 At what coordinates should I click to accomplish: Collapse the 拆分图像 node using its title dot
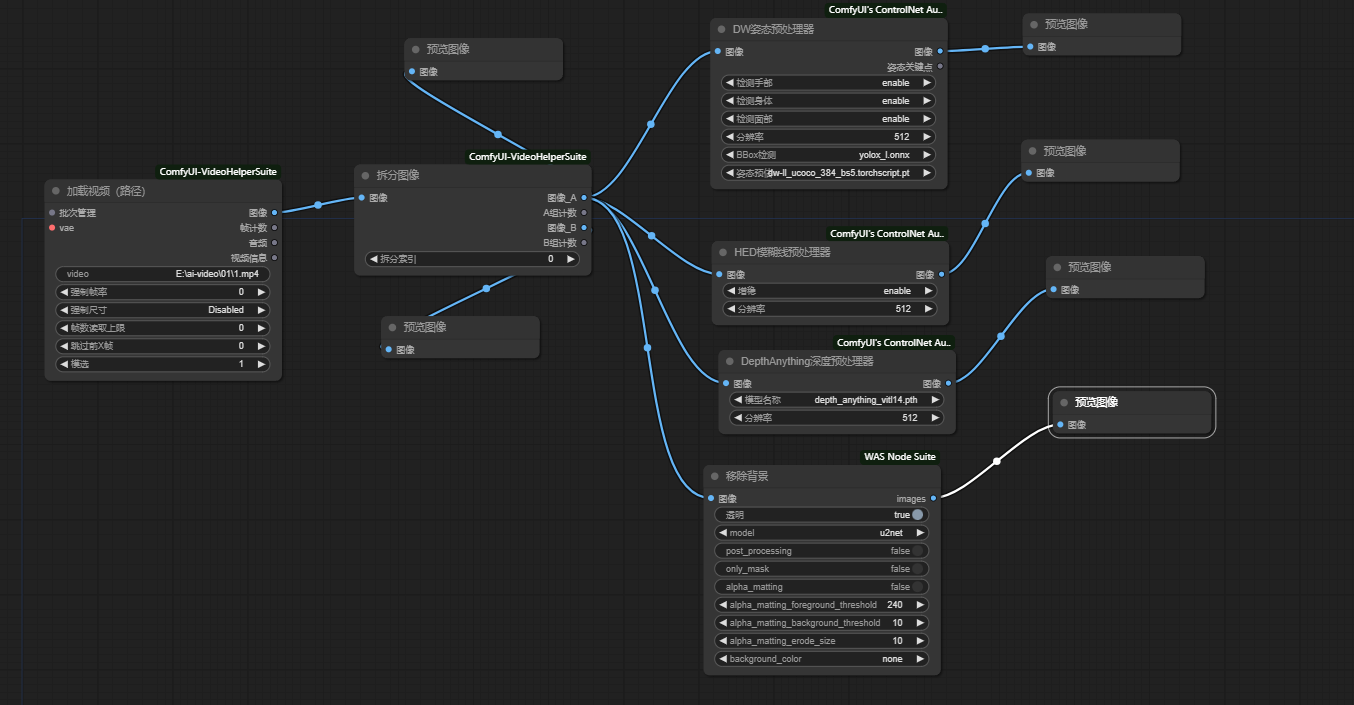[366, 175]
